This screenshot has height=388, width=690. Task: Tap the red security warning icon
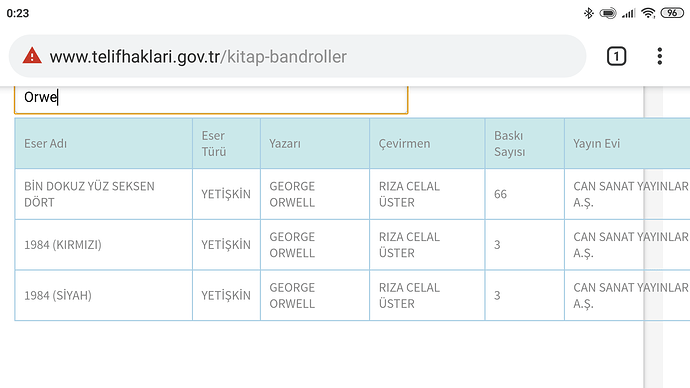point(32,56)
